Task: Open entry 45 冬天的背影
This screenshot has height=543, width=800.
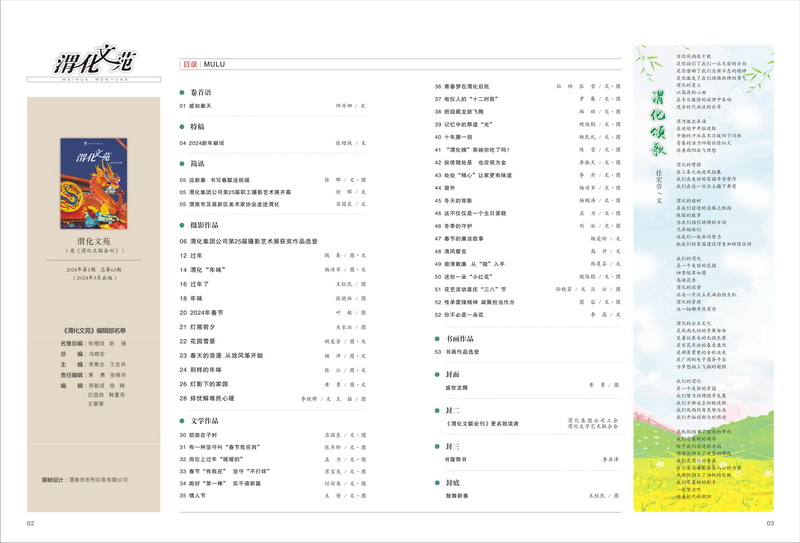Action: coord(460,199)
